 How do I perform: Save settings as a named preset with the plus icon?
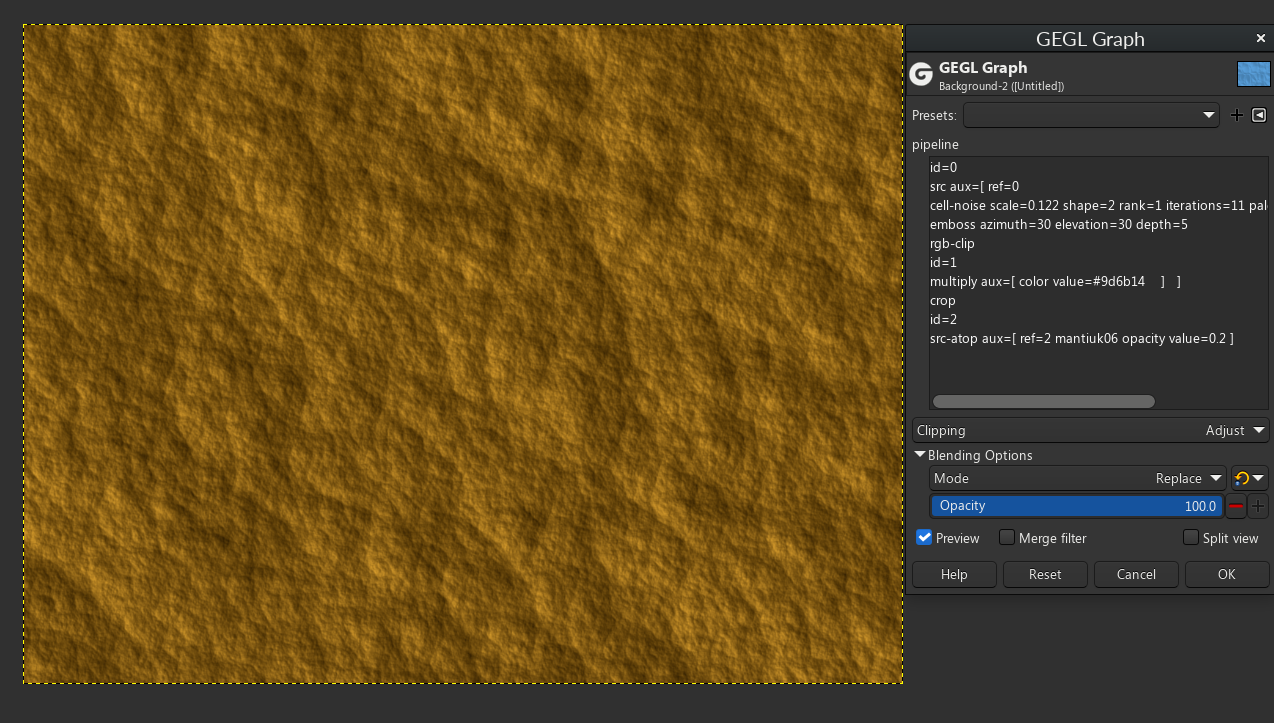1237,115
